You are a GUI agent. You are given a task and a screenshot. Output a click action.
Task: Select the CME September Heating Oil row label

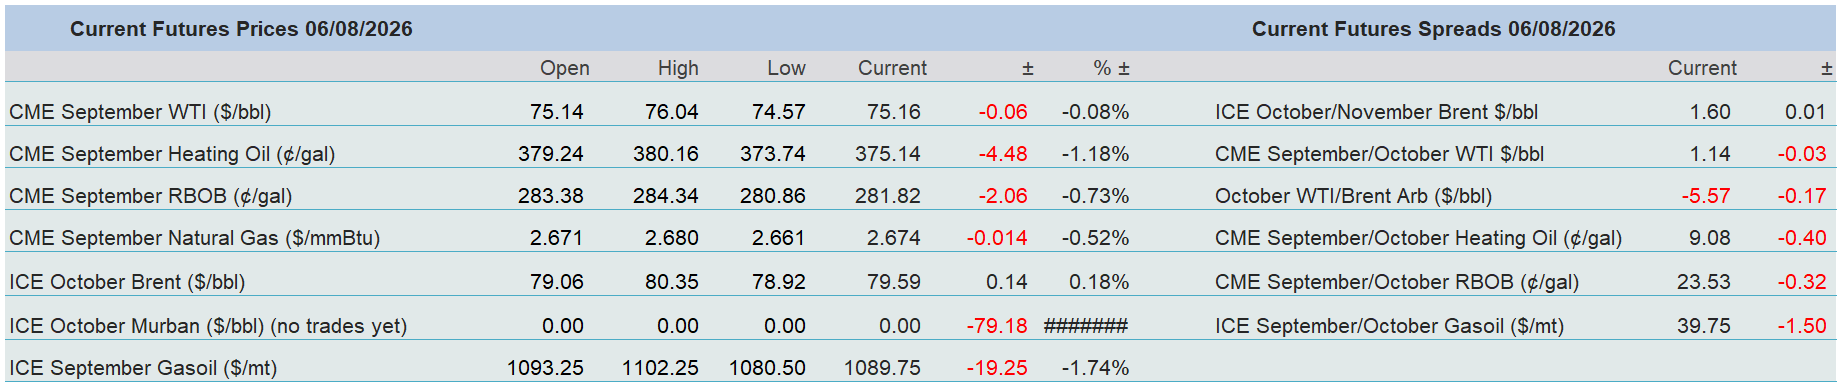pos(172,154)
